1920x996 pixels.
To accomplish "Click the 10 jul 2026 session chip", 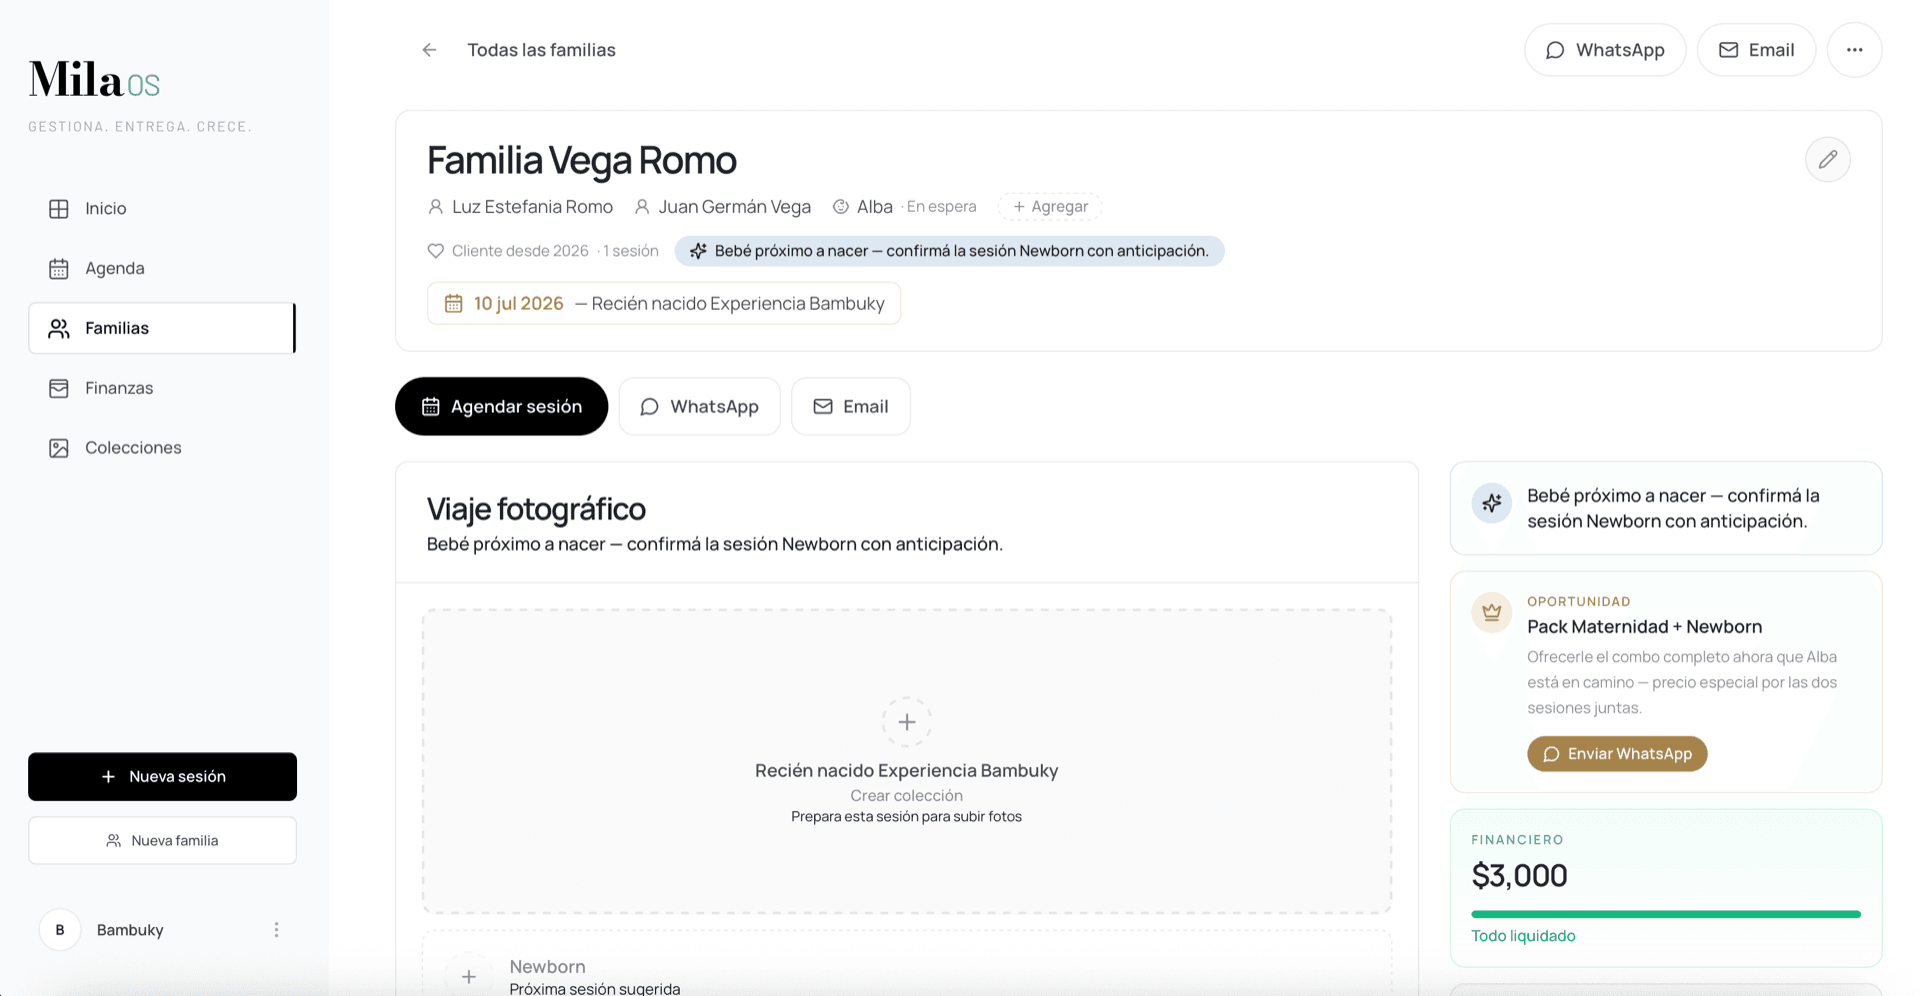I will pyautogui.click(x=664, y=303).
